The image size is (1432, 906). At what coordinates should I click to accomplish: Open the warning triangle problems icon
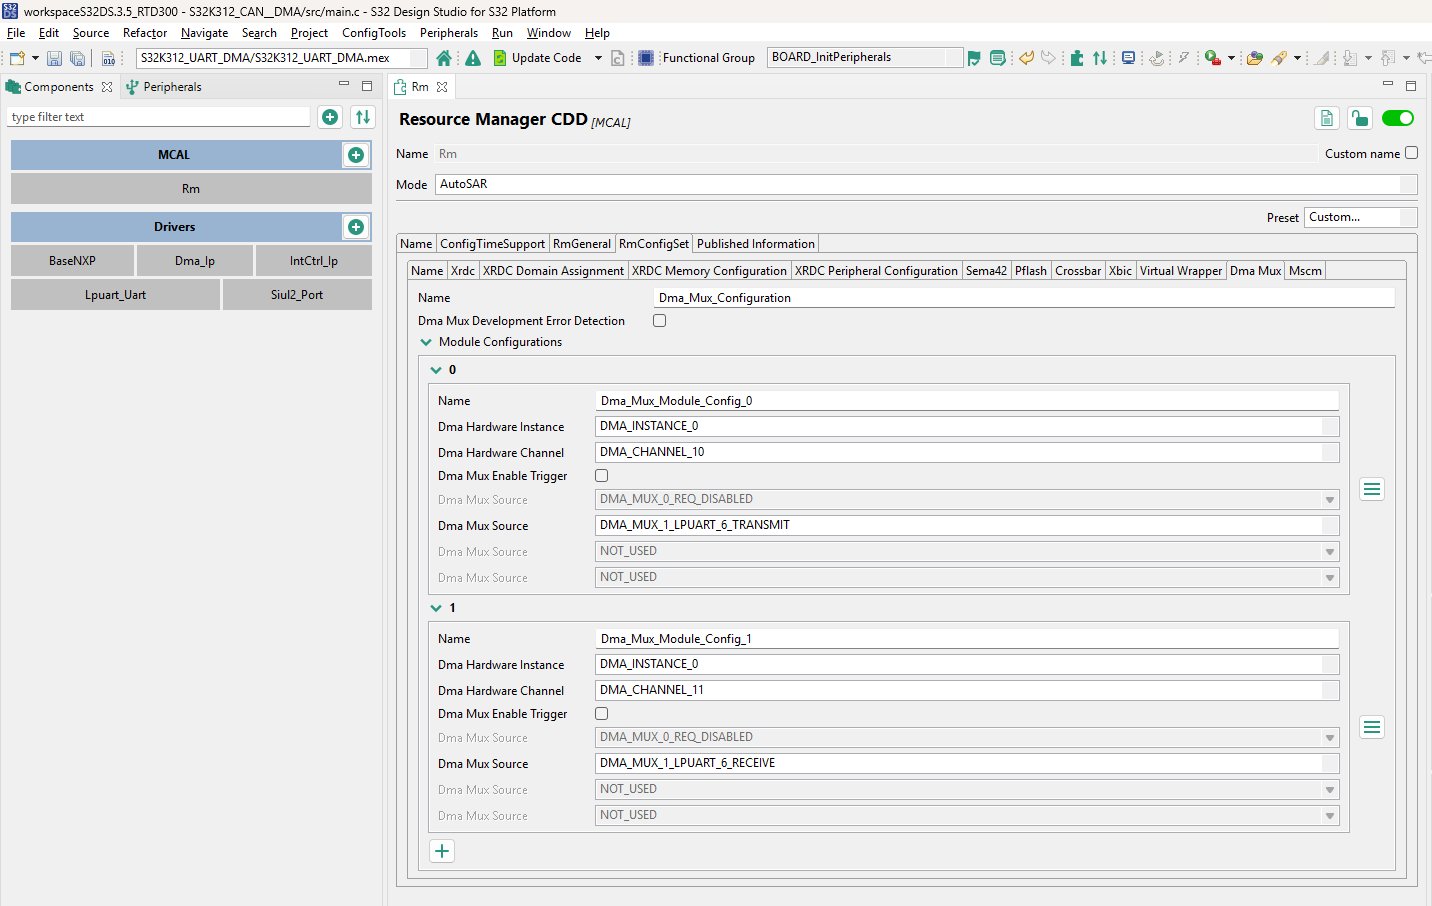tap(473, 58)
